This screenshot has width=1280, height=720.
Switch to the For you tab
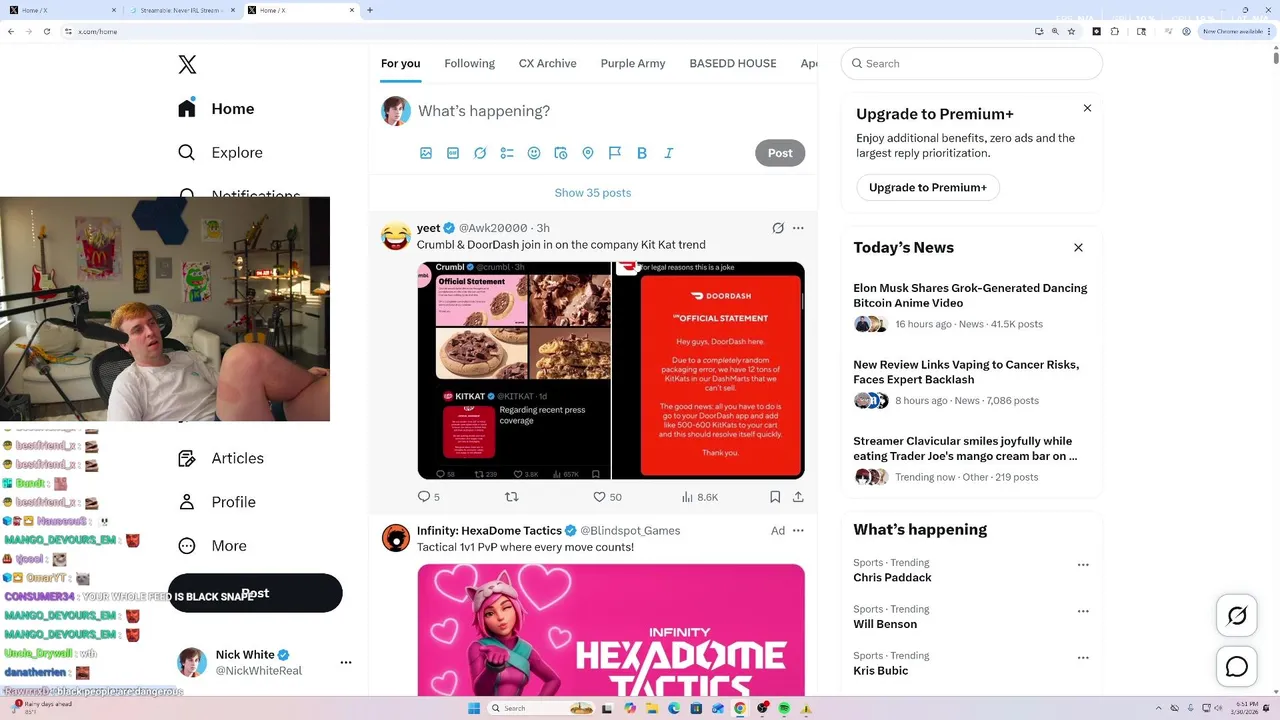400,63
